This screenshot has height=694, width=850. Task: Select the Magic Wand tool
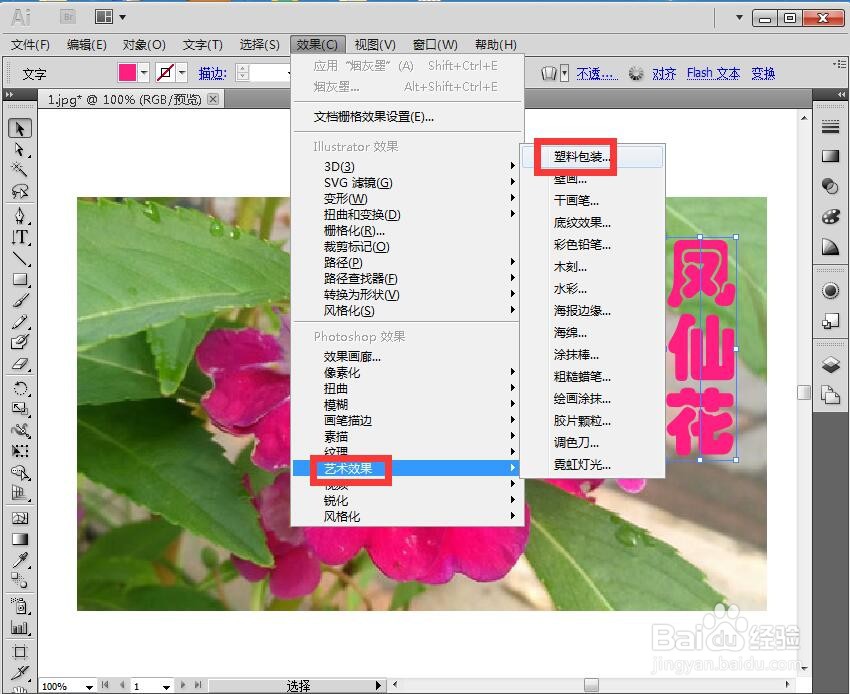[x=20, y=170]
